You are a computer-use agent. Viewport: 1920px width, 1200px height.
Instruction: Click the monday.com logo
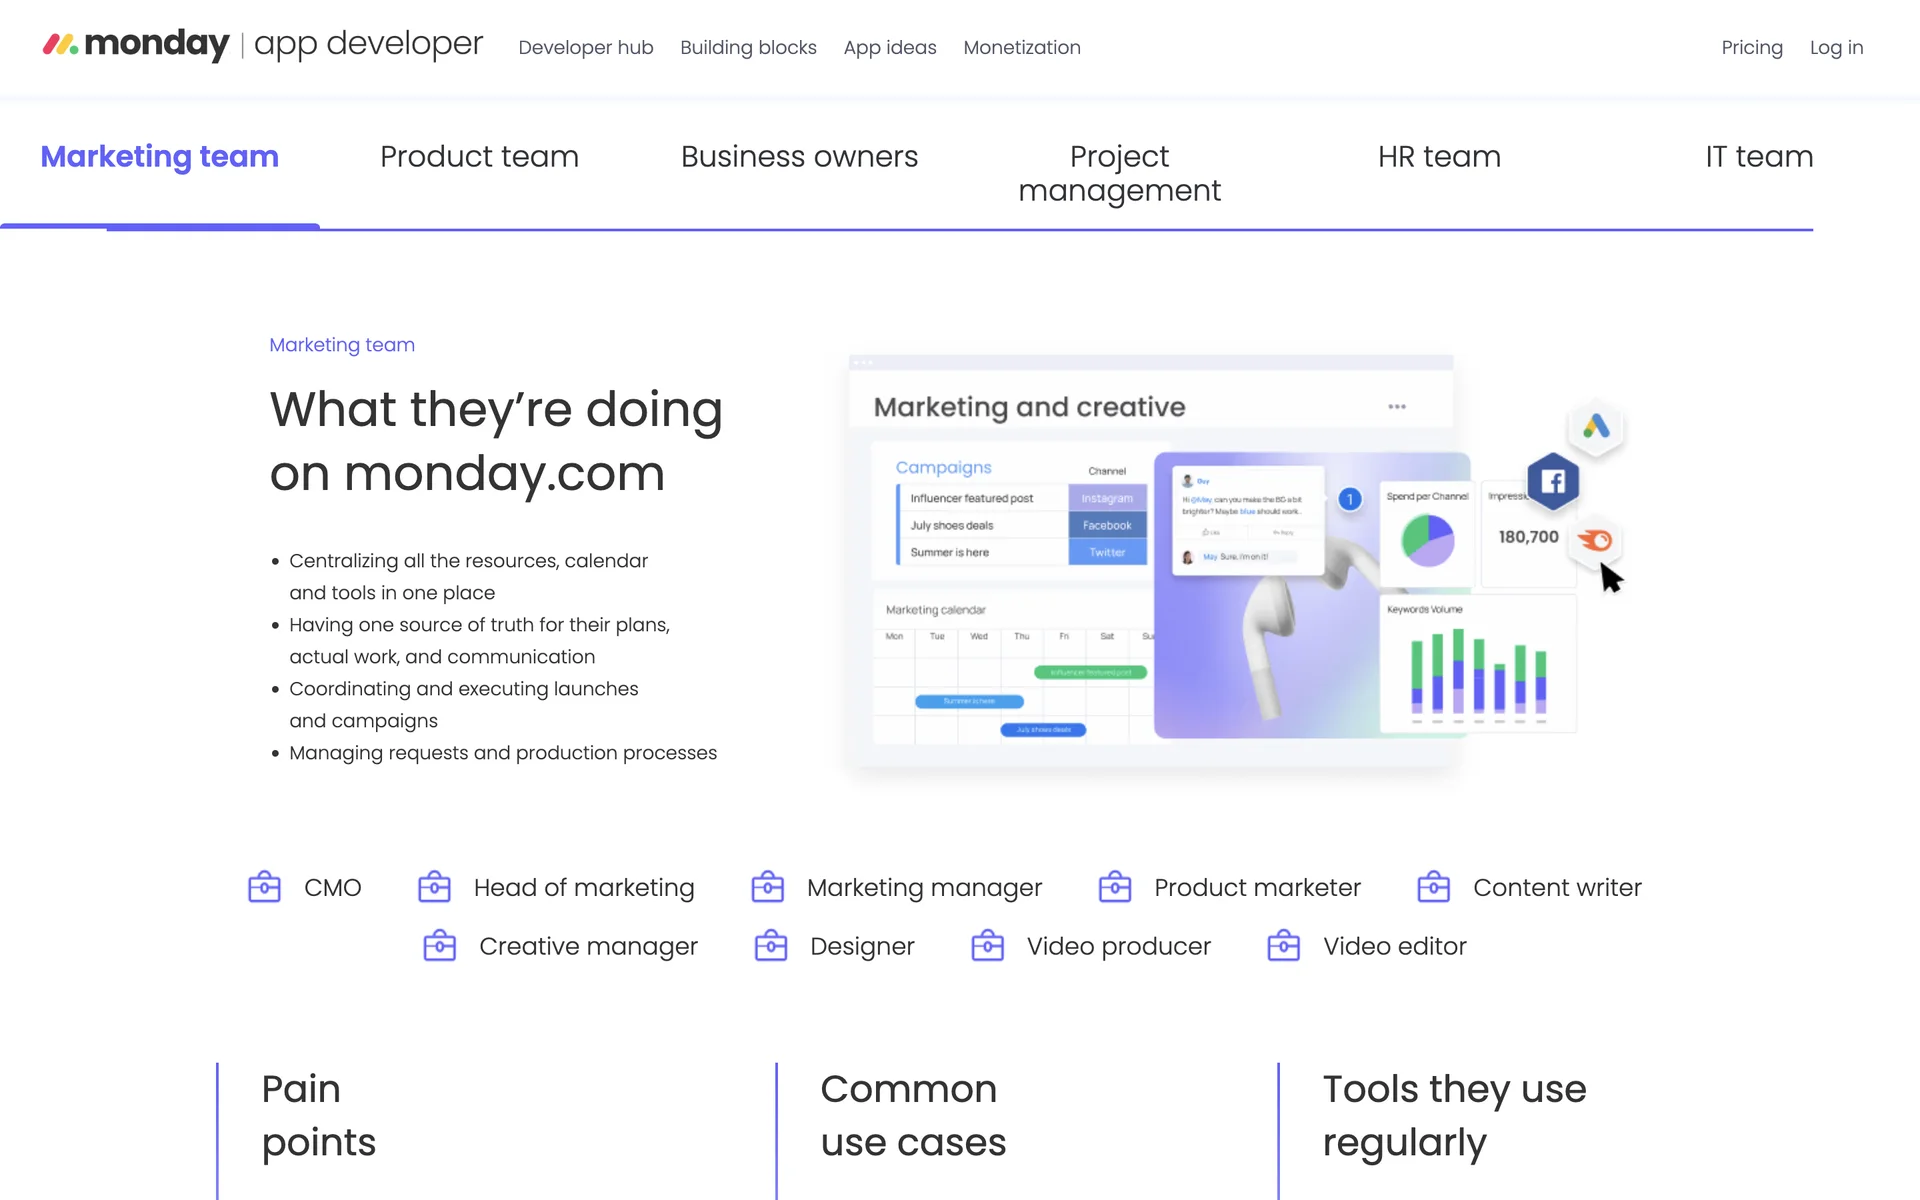(x=136, y=45)
